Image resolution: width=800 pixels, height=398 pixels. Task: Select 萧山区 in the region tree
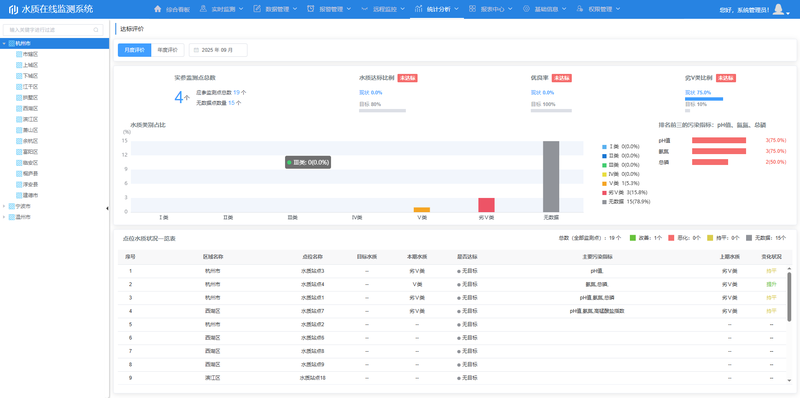point(31,130)
